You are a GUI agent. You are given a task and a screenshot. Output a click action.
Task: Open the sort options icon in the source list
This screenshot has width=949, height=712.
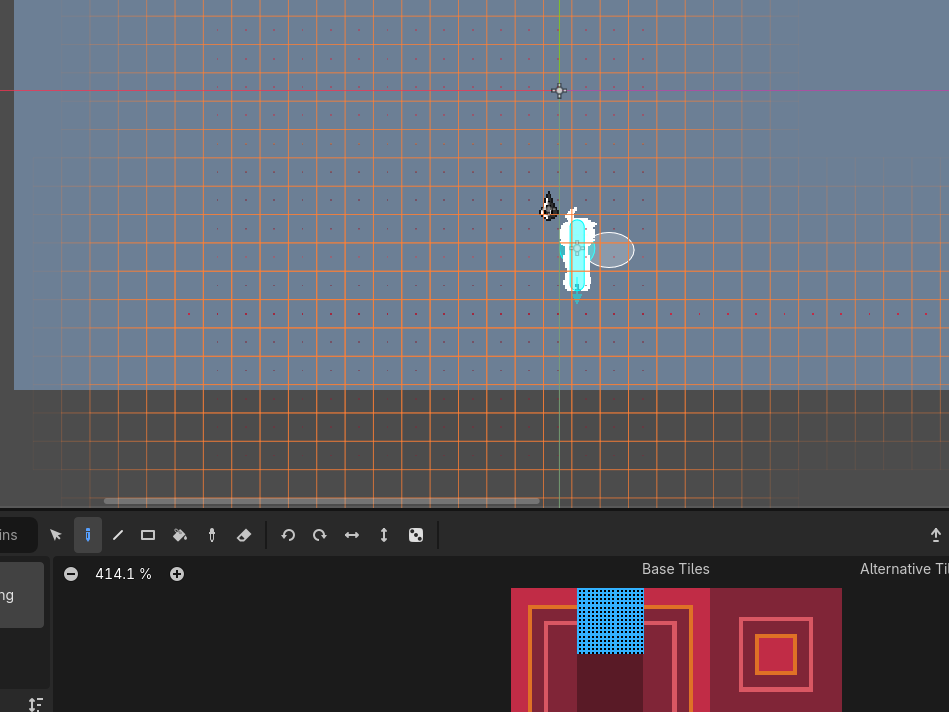coord(35,704)
